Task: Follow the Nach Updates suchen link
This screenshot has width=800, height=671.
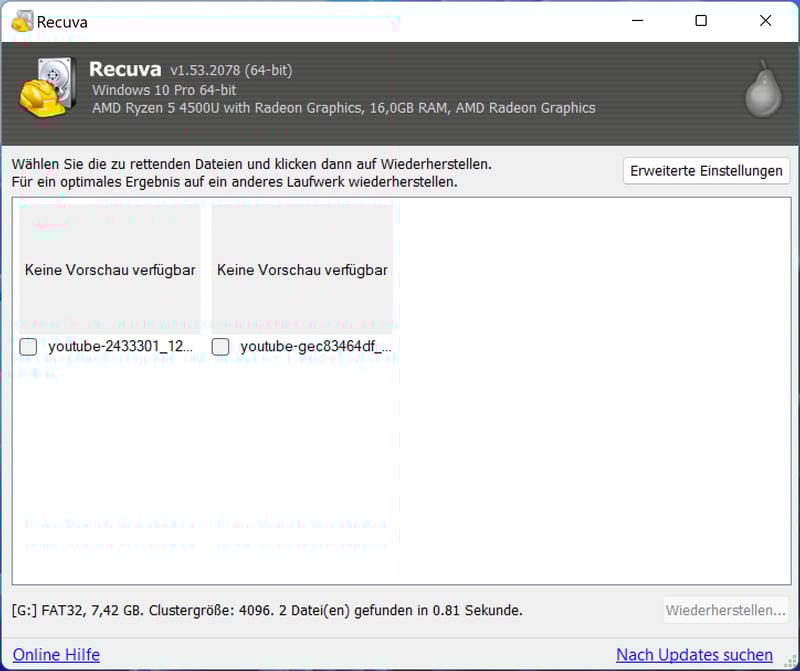Action: 694,655
